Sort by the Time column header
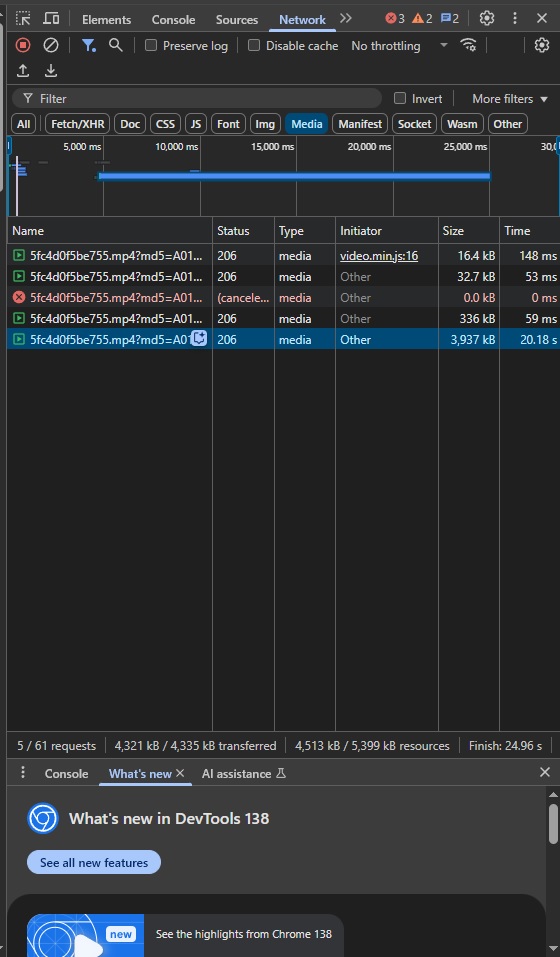Image resolution: width=560 pixels, height=957 pixels. point(529,231)
